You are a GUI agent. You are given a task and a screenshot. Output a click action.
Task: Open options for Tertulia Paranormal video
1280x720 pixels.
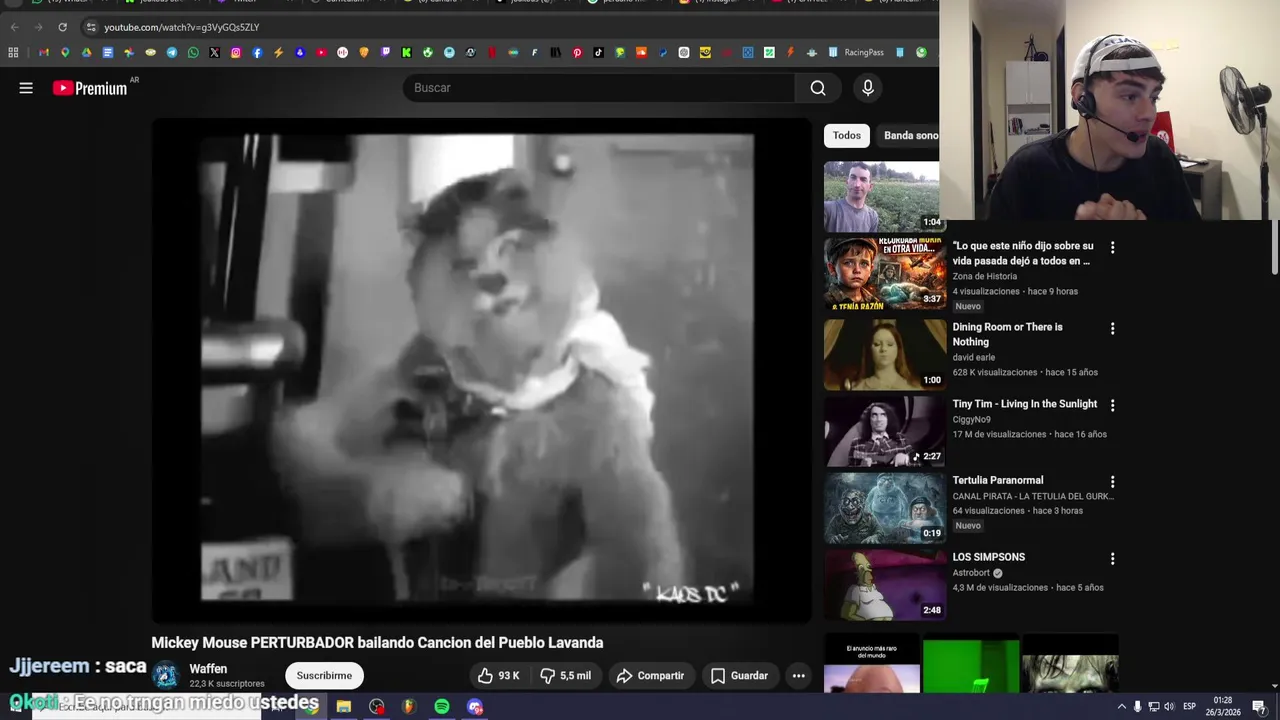click(1112, 482)
